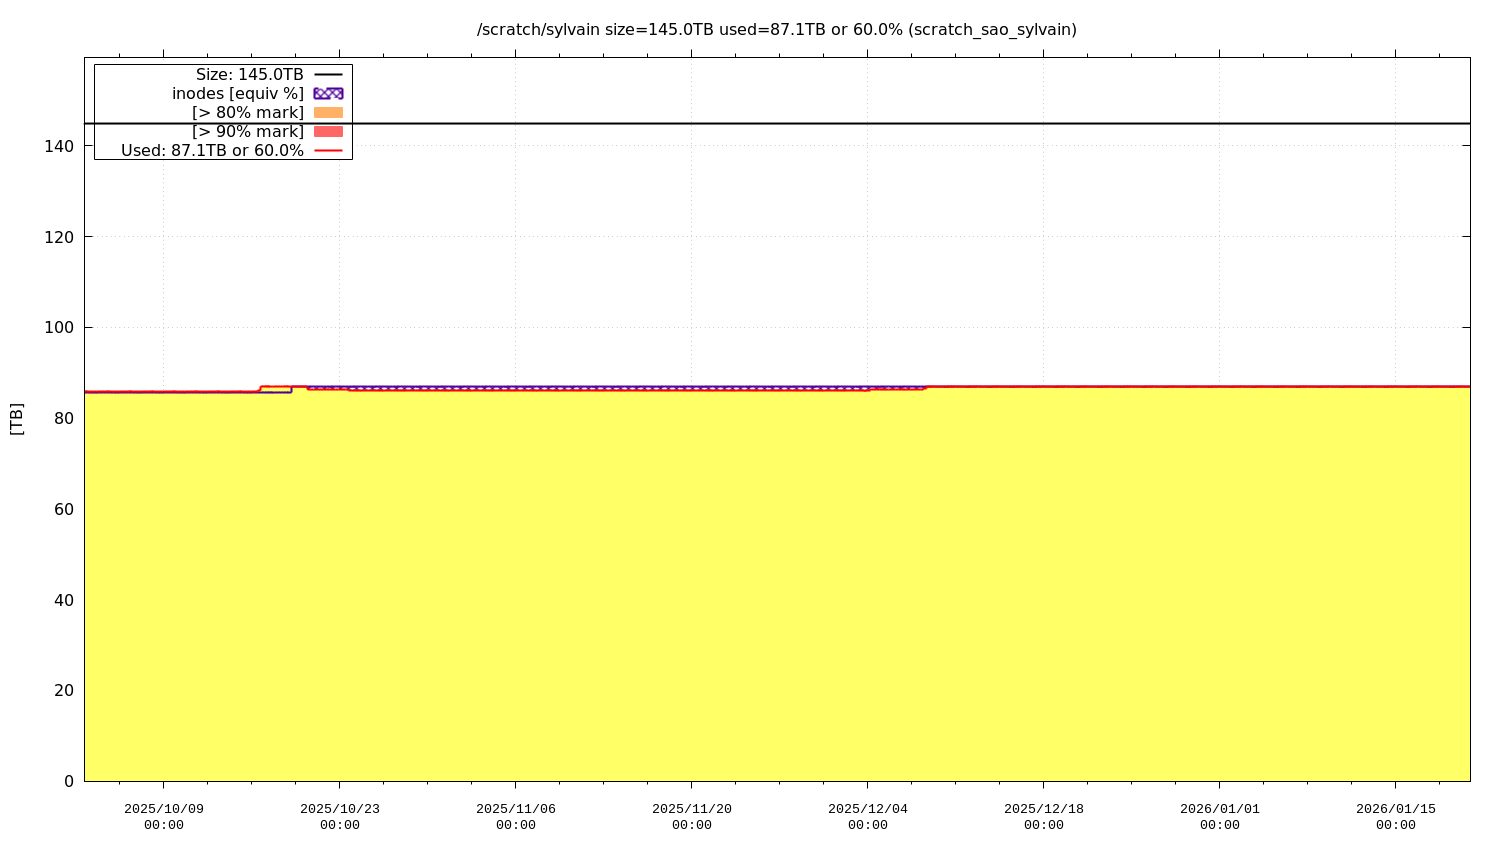1500x845 pixels.
Task: Click the 100 y-axis tick label
Action: point(61,328)
